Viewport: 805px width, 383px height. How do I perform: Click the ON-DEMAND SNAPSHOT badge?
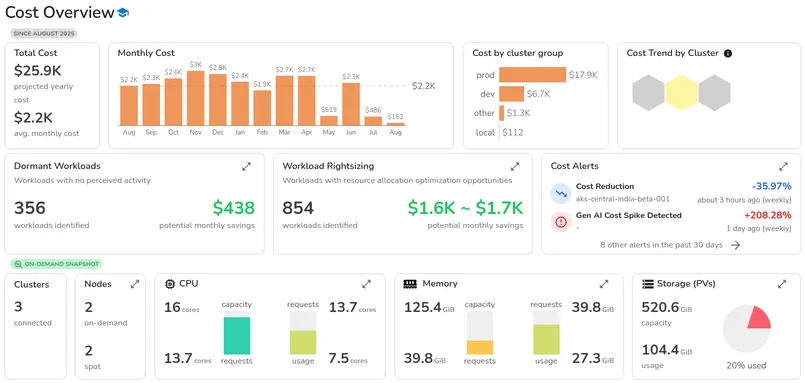point(56,264)
